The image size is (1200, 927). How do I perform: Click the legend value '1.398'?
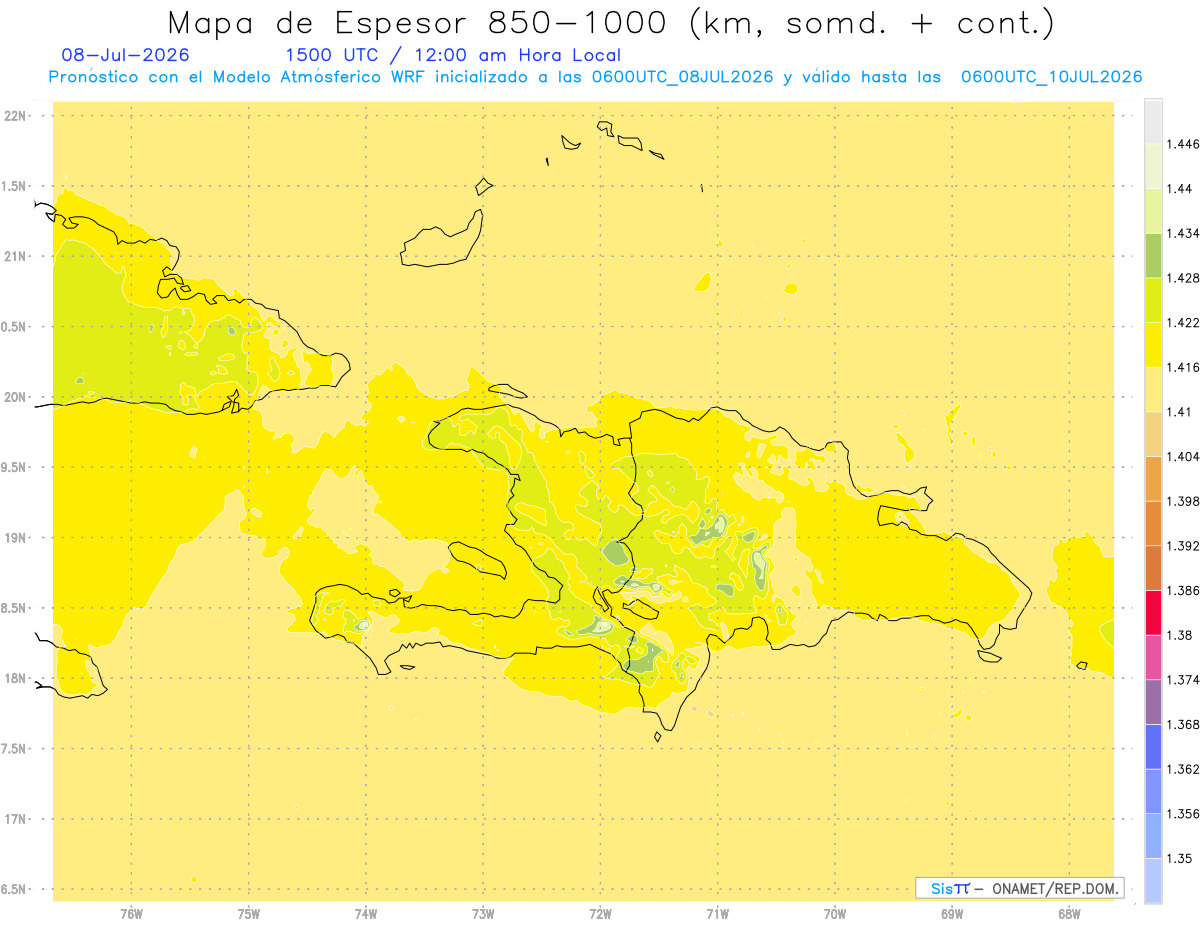pyautogui.click(x=1183, y=501)
